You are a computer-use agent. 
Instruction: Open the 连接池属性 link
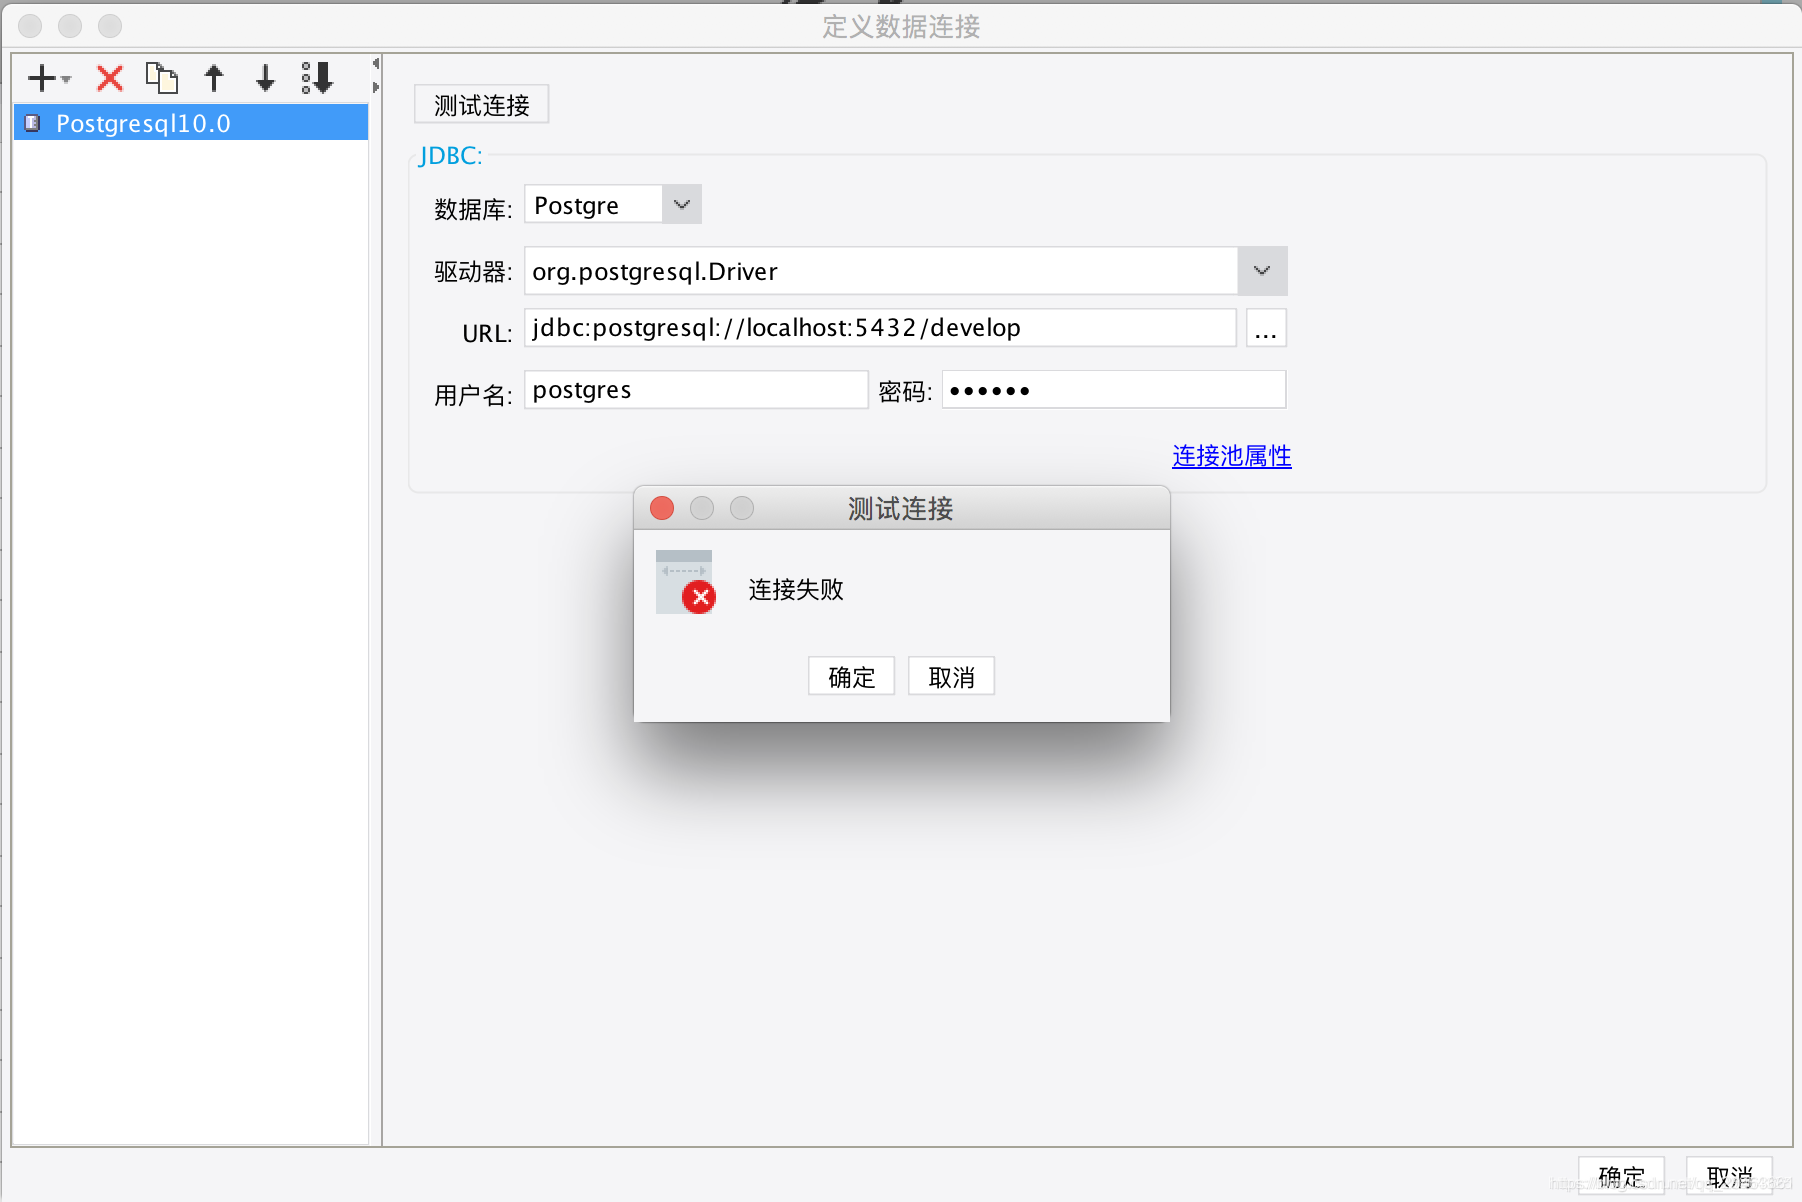(x=1230, y=456)
